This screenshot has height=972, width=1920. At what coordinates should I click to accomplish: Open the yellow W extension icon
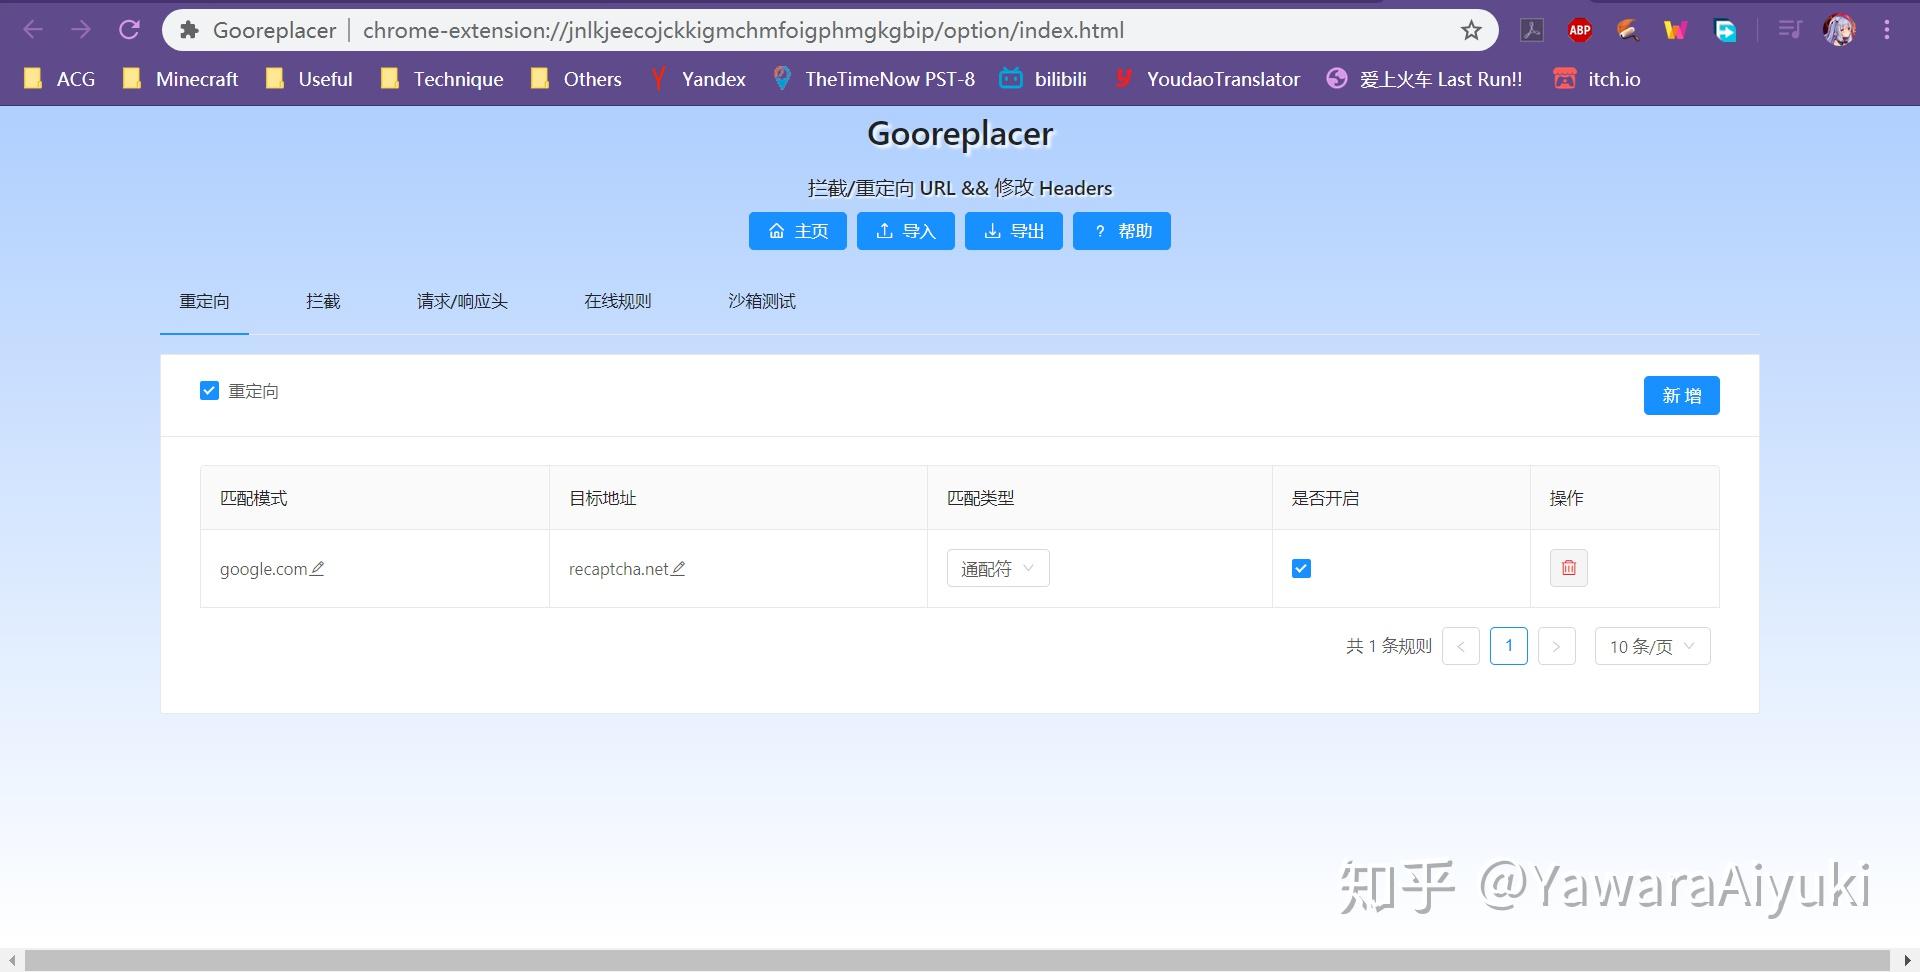[1676, 30]
